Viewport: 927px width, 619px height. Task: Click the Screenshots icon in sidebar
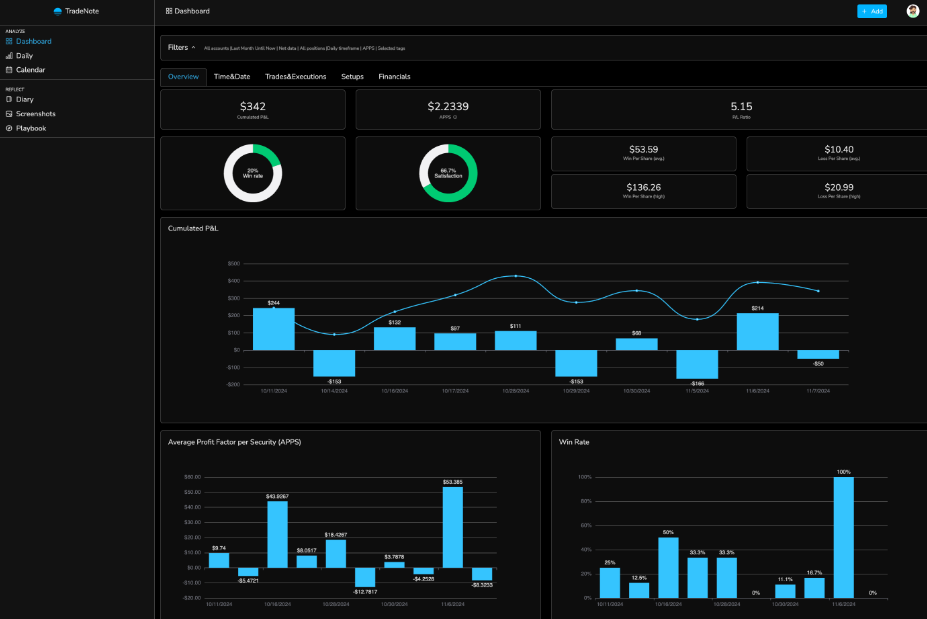coord(9,114)
